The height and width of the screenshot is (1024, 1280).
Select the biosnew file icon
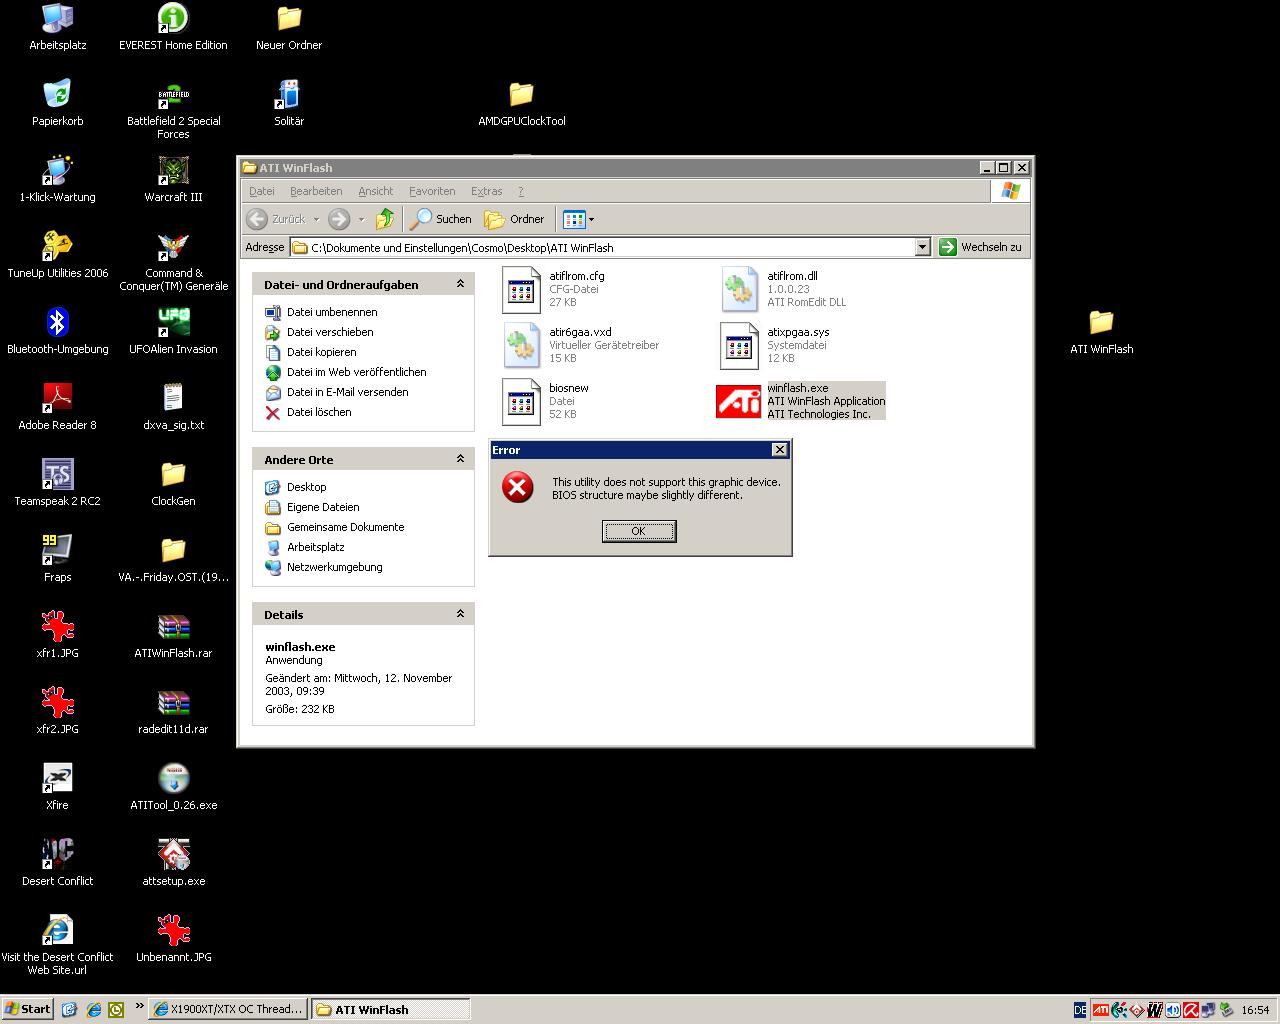521,401
